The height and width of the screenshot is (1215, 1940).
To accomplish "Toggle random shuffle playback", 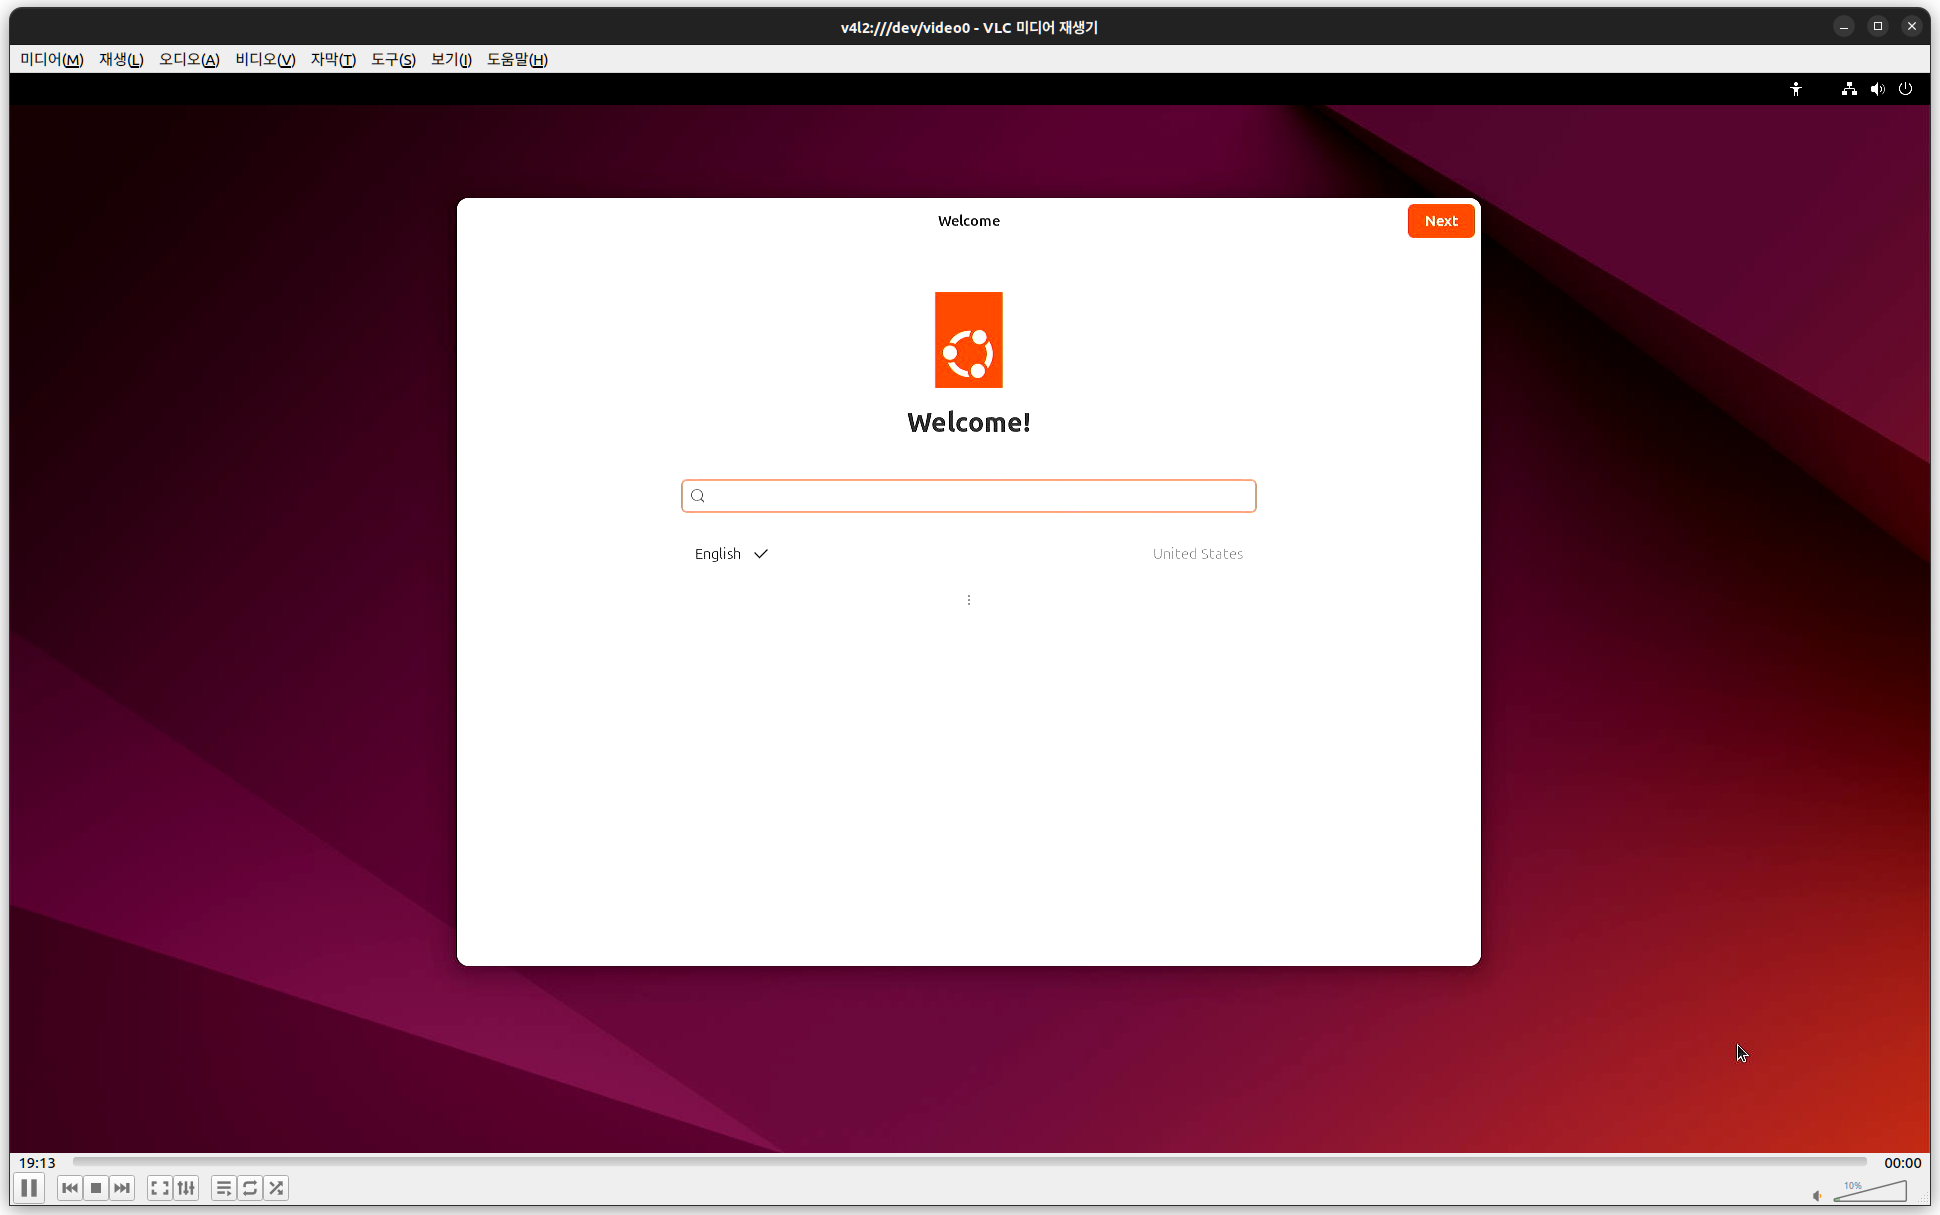I will pyautogui.click(x=276, y=1188).
